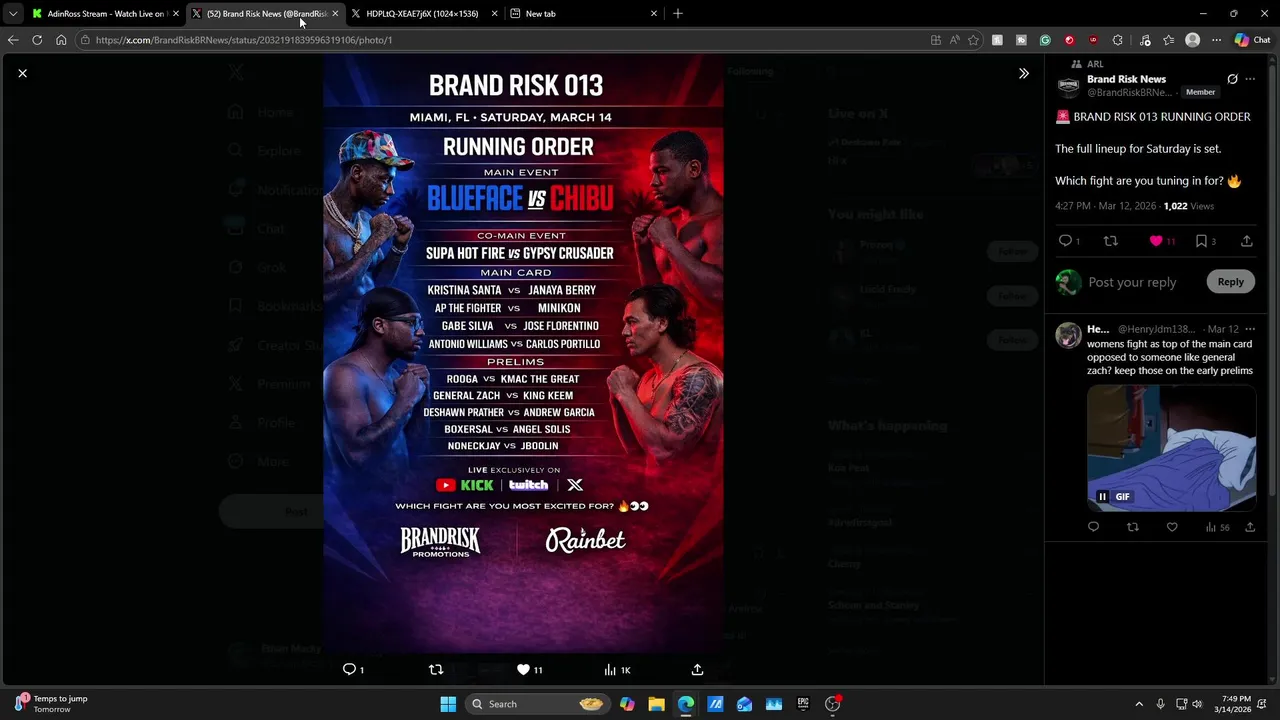Open Brand Risk News profile name

coord(1126,79)
